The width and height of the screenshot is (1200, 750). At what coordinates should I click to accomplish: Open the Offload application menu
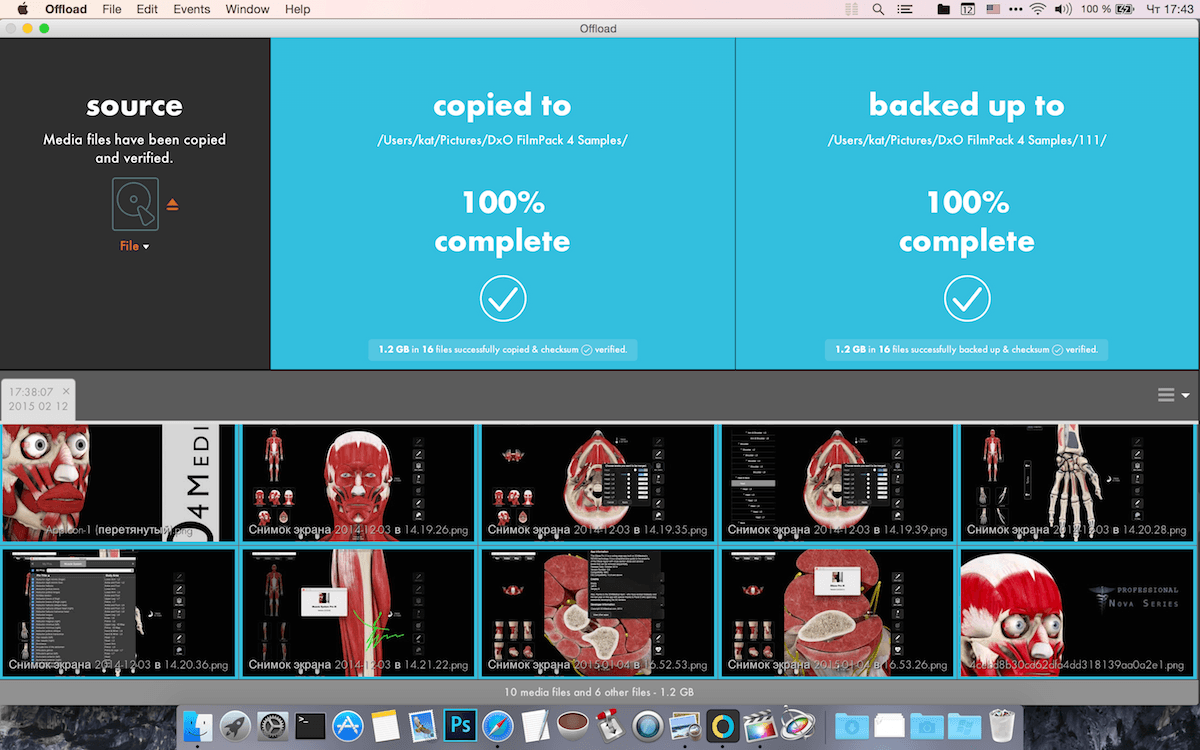coord(64,9)
